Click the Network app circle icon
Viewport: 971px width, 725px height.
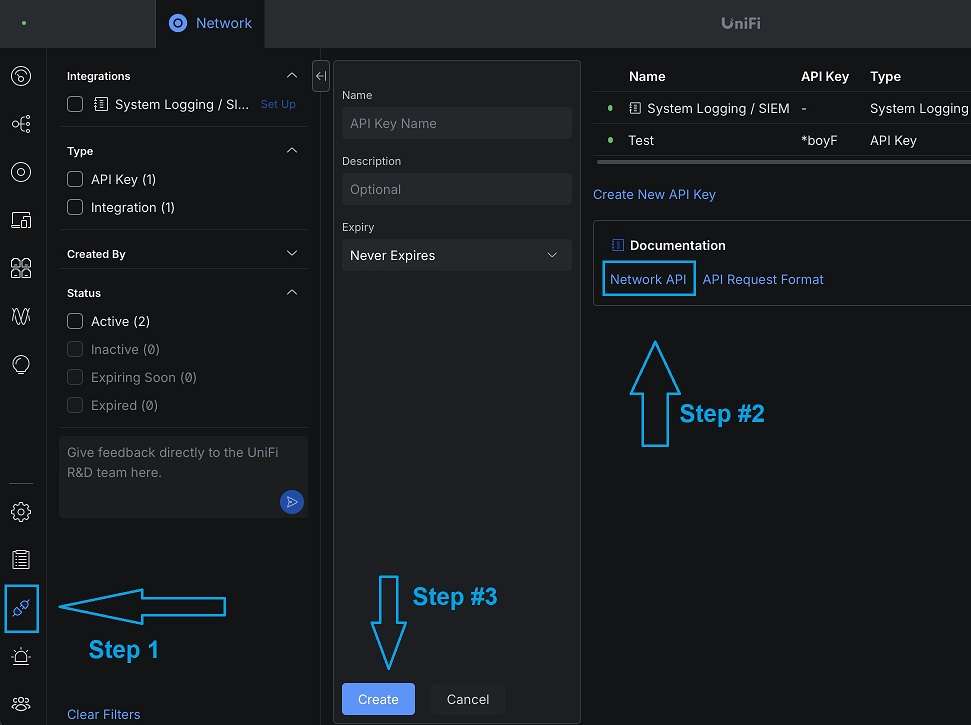178,24
